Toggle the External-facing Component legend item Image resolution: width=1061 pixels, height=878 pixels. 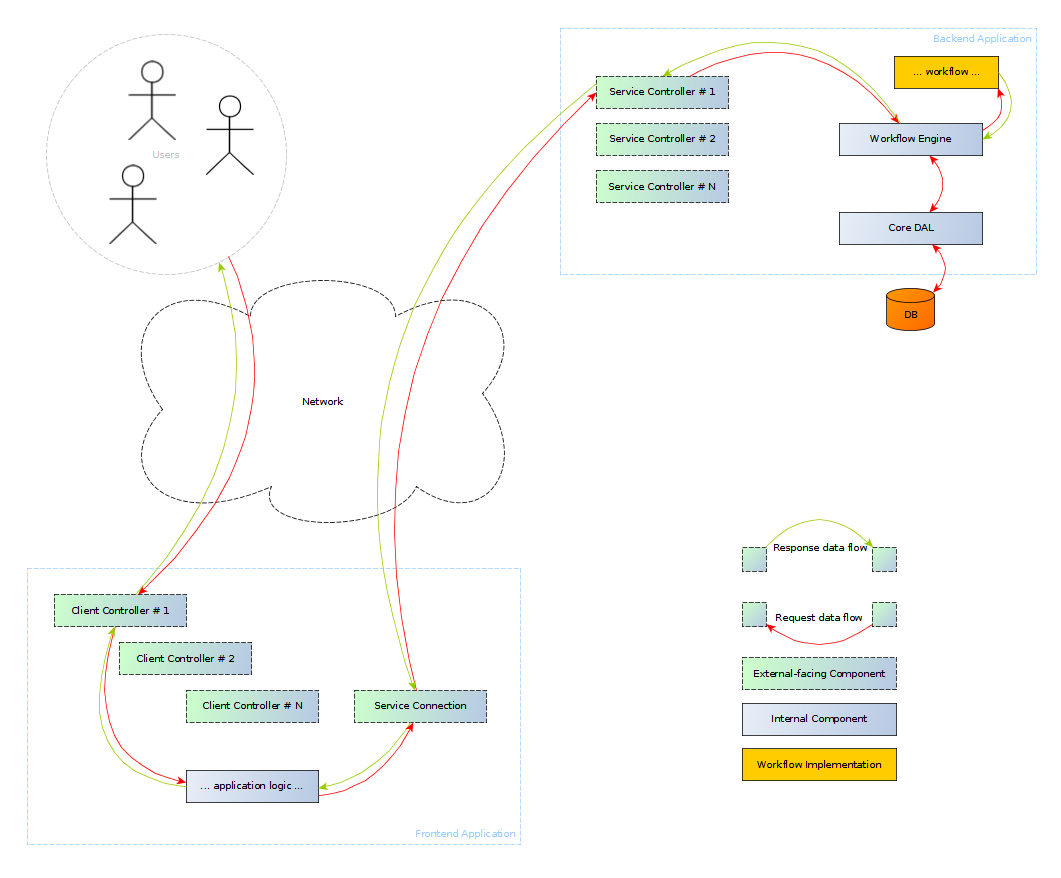[819, 673]
